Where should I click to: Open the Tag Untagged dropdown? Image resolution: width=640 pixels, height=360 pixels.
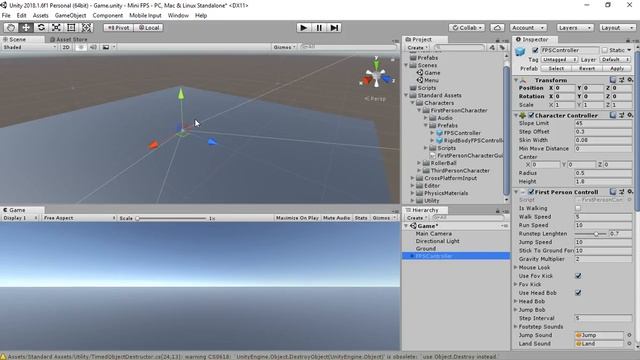point(559,60)
